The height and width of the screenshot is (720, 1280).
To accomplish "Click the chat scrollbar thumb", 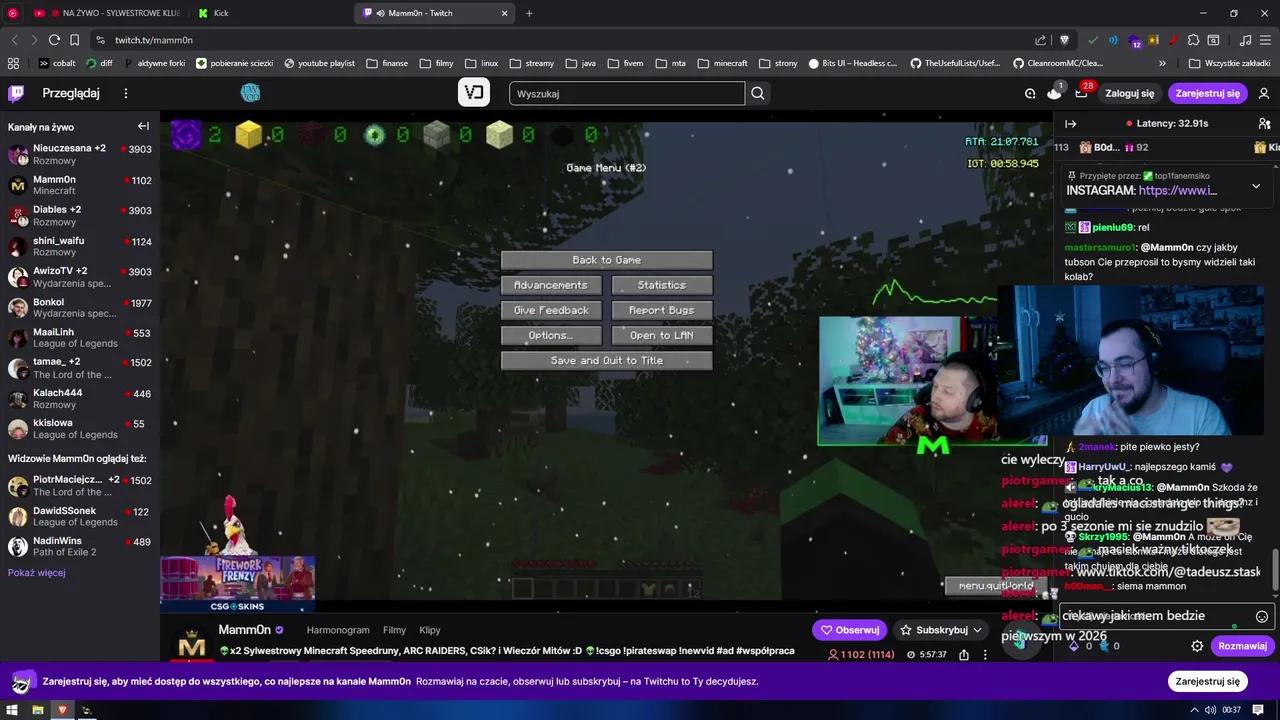I will 1275,570.
